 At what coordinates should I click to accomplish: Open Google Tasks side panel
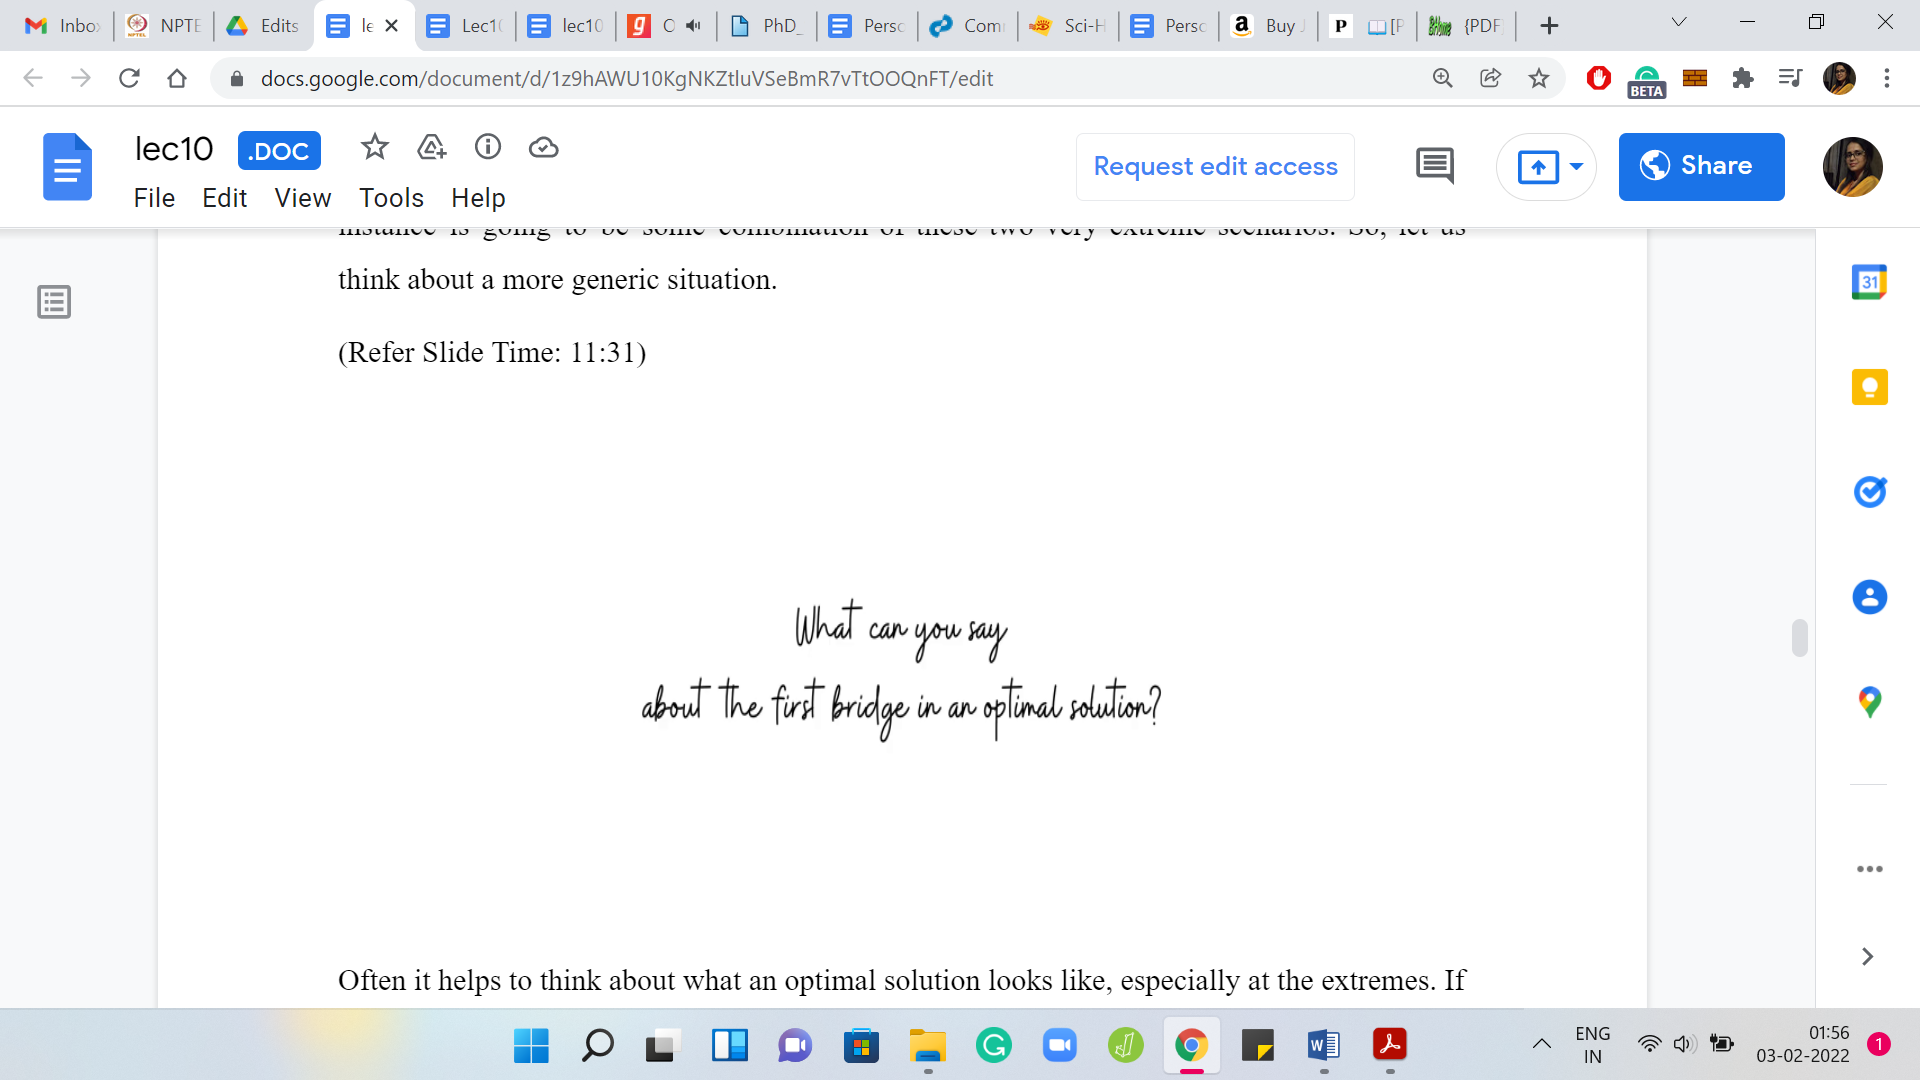coord(1869,492)
